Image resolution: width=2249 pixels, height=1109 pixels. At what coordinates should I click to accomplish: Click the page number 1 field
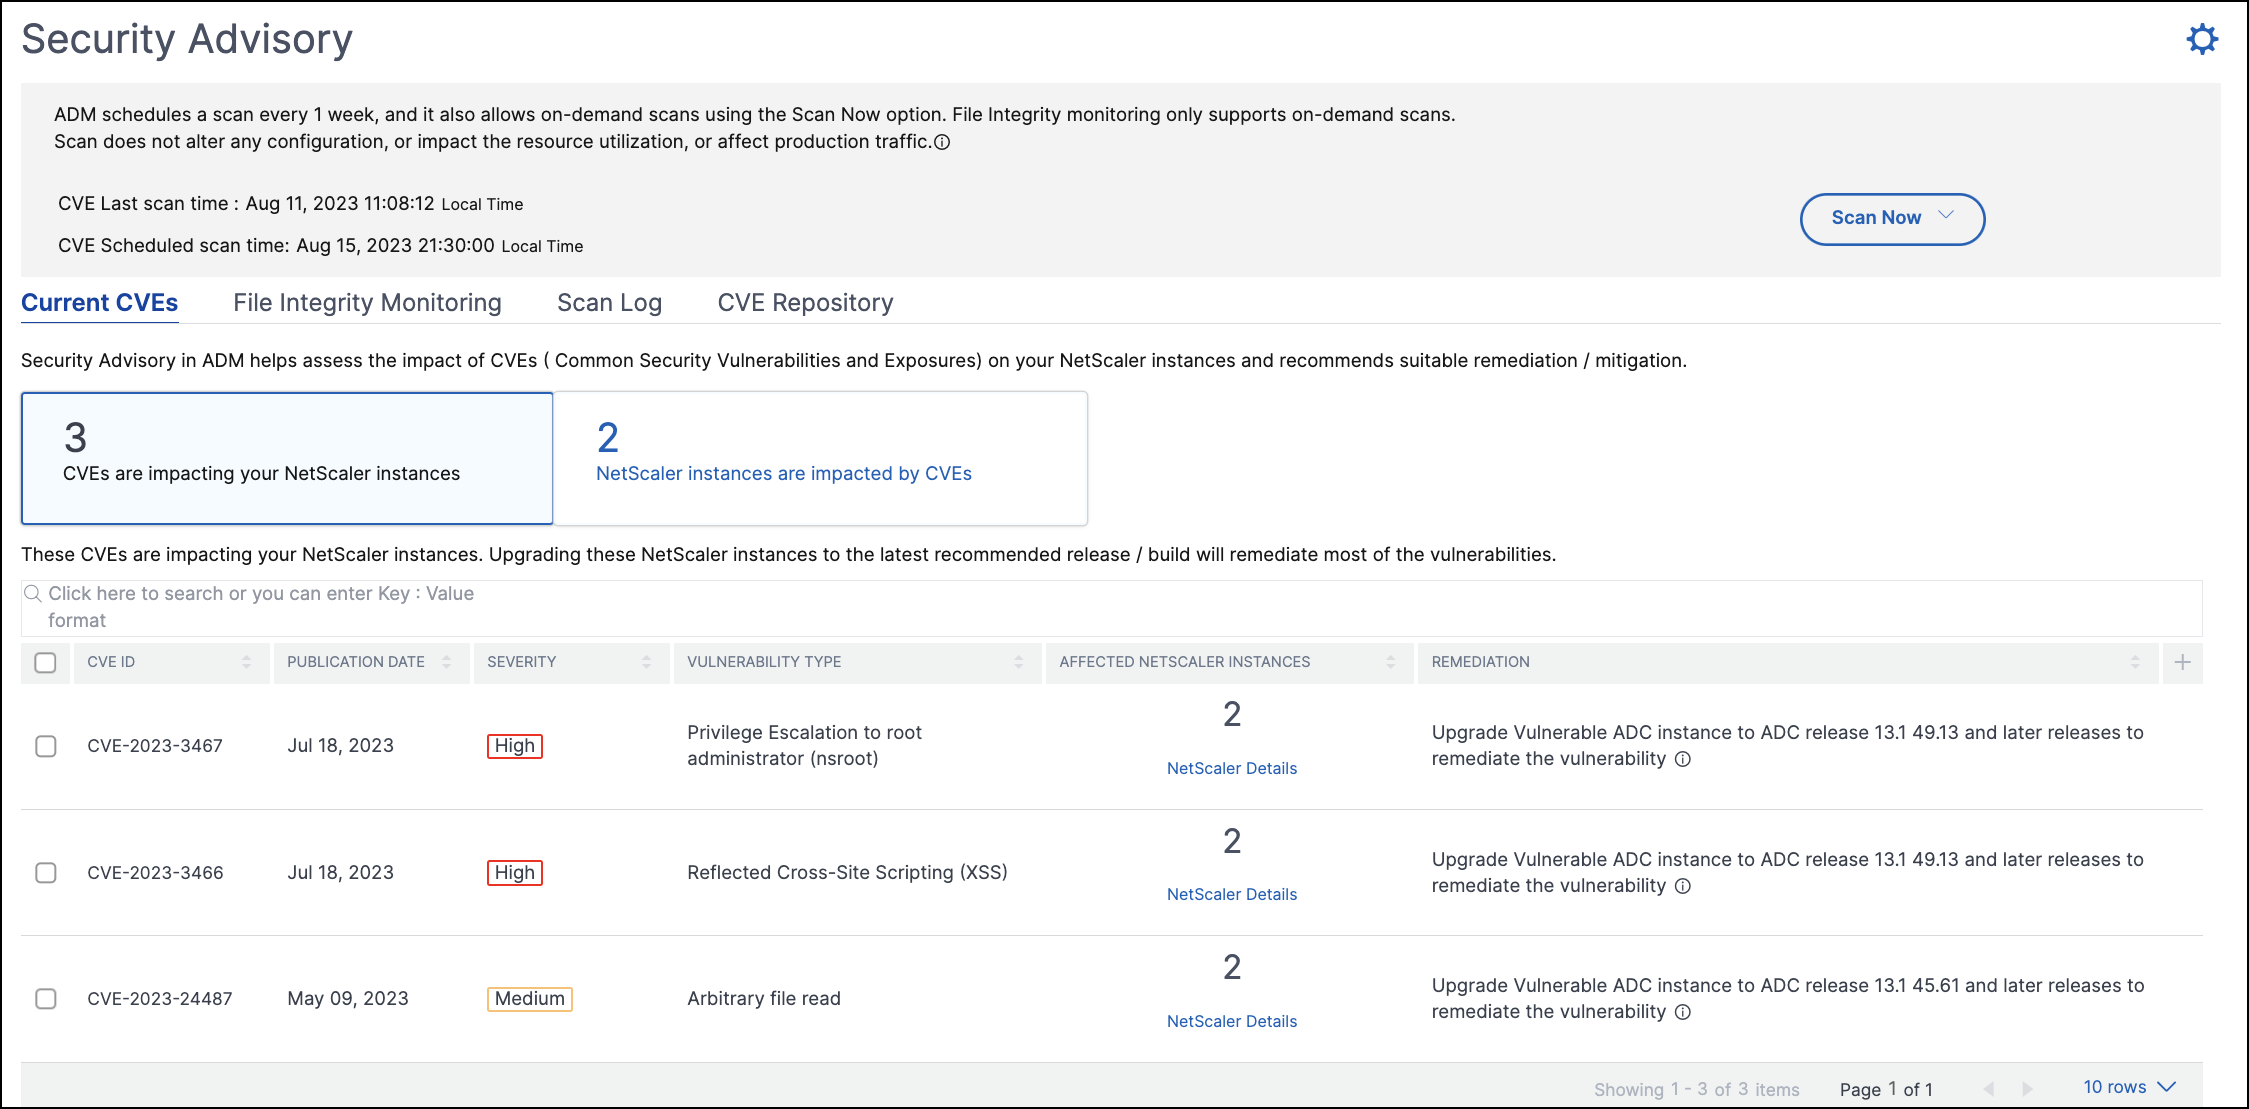click(1893, 1089)
